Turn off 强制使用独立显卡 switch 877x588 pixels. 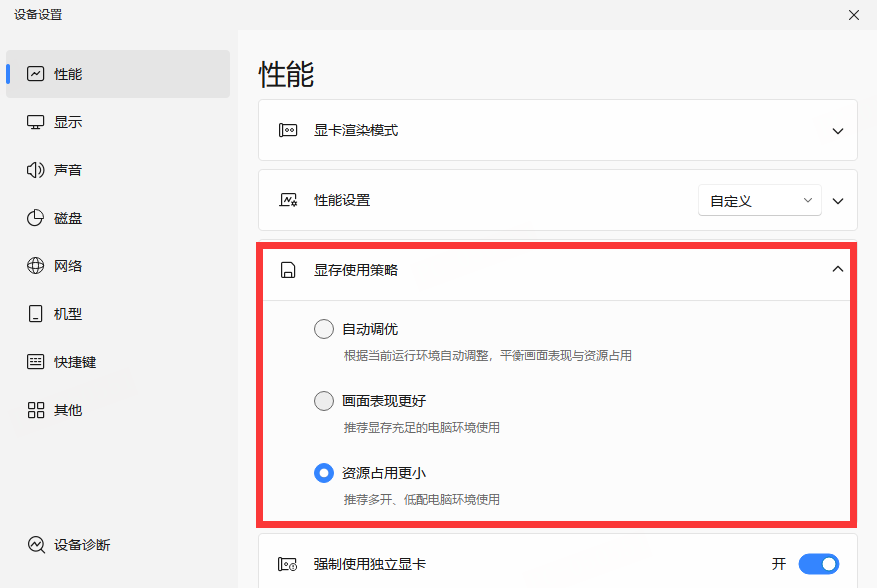click(x=818, y=564)
